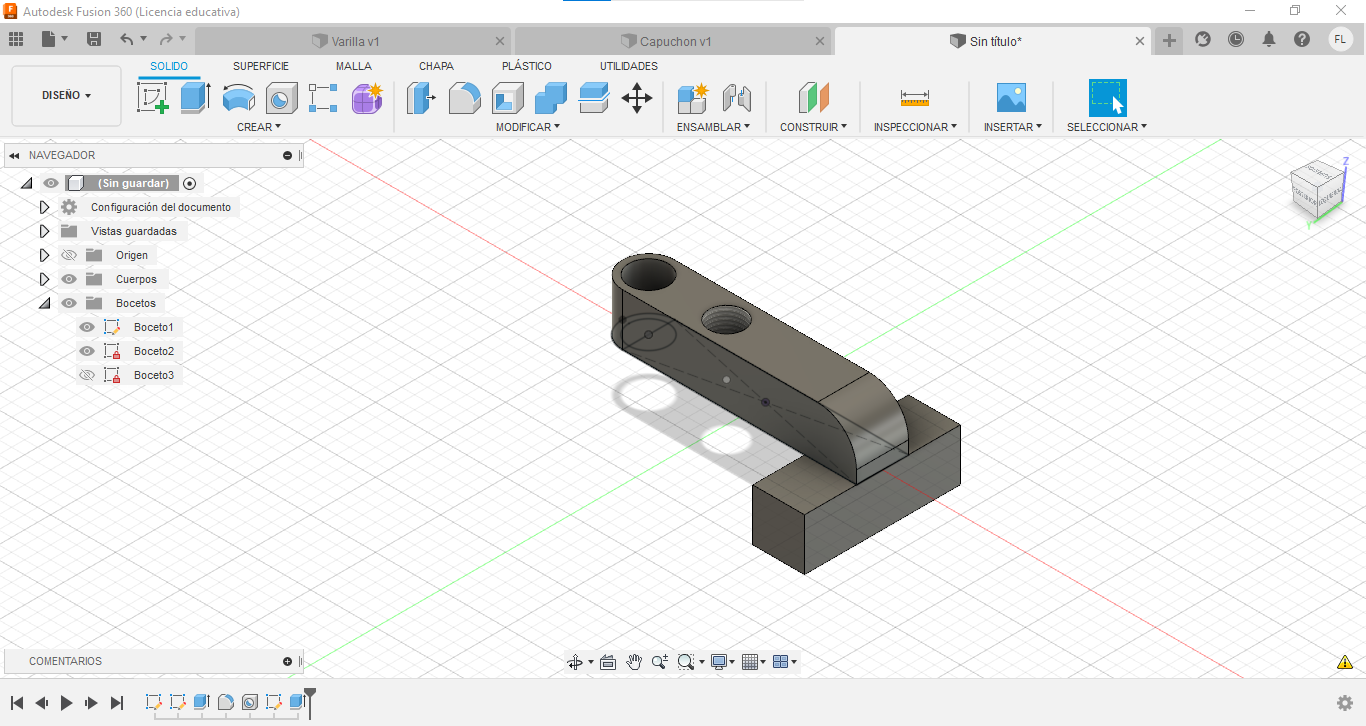Open the timeline settings gear

pos(1345,703)
